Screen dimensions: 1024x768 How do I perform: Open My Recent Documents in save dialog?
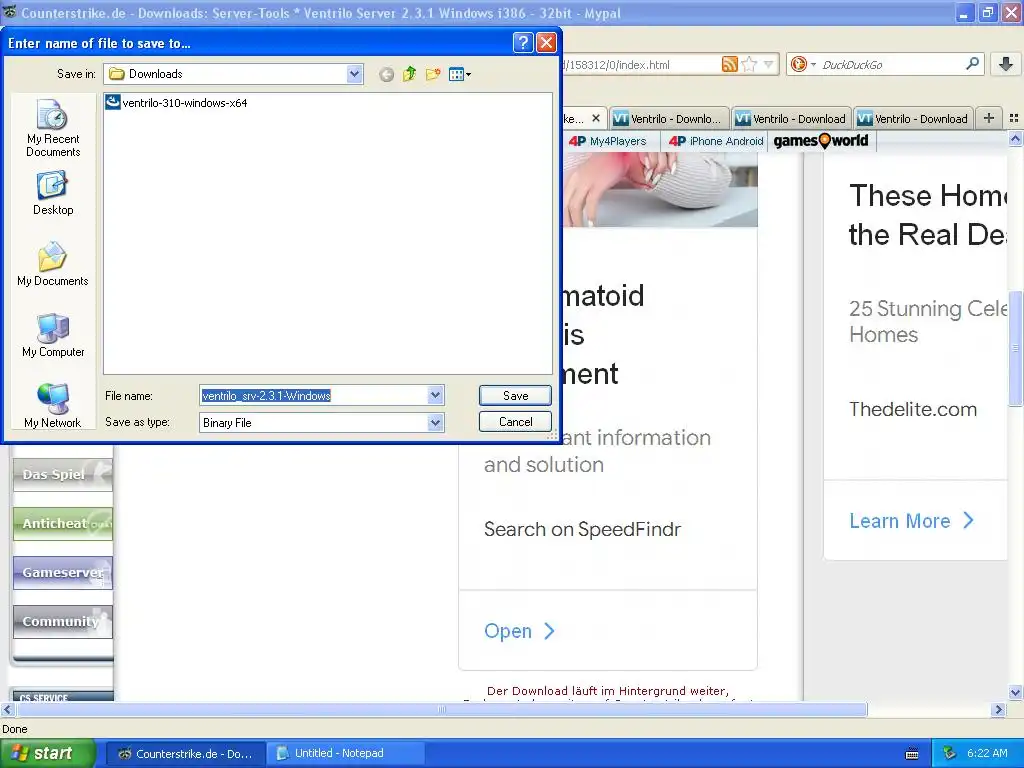pos(53,128)
